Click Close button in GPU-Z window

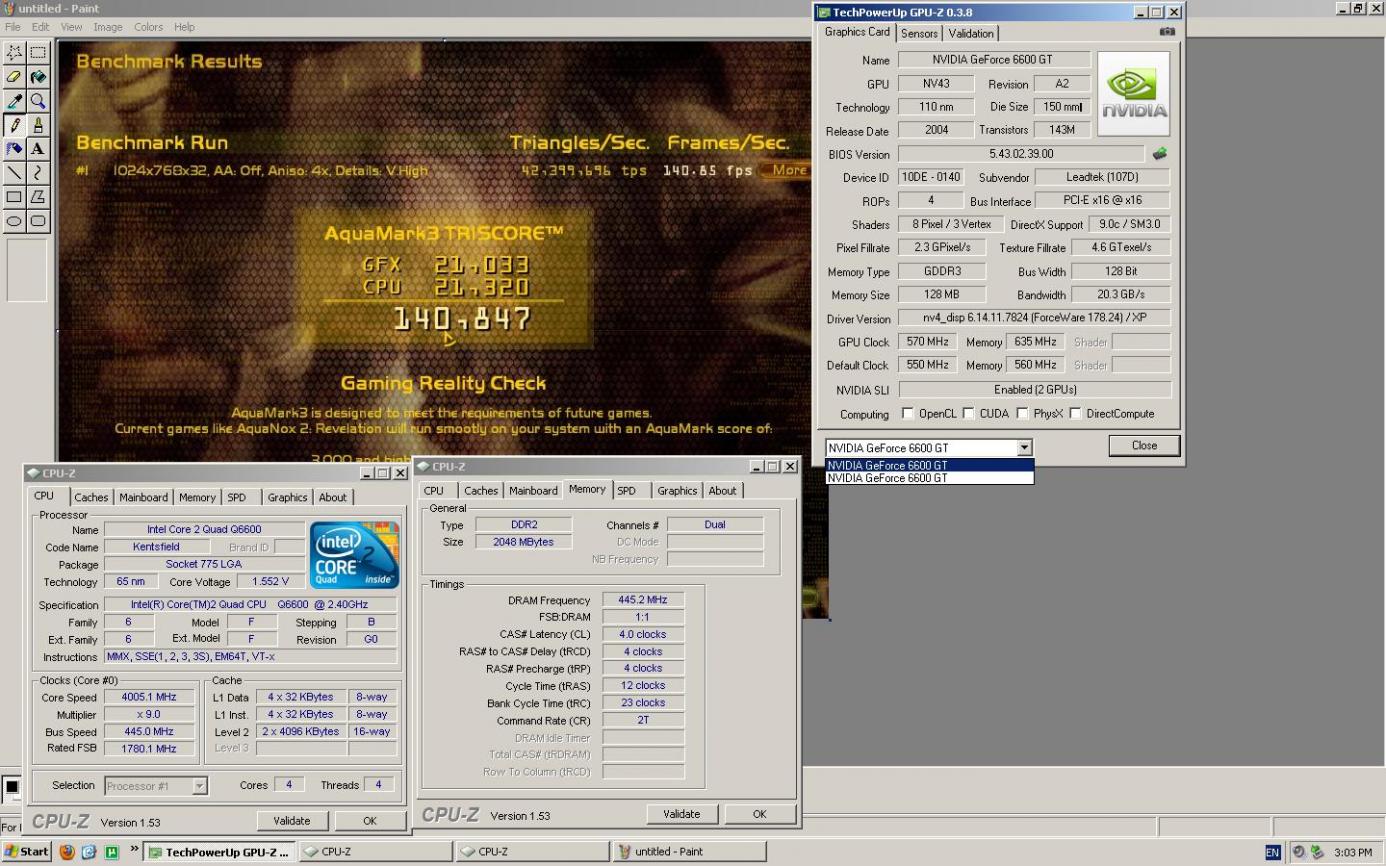(x=1144, y=446)
